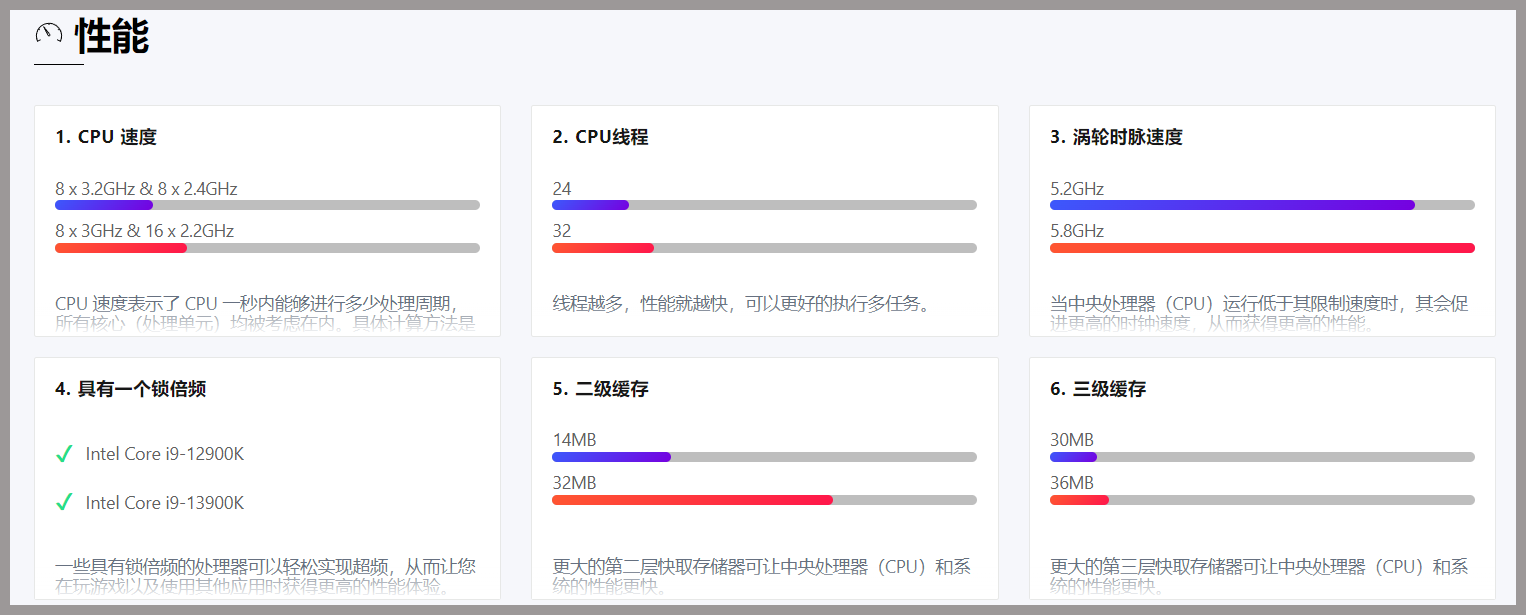Viewport: 1526px width, 615px height.
Task: Click the 32MB L2 cache progress bar
Action: [x=690, y=500]
